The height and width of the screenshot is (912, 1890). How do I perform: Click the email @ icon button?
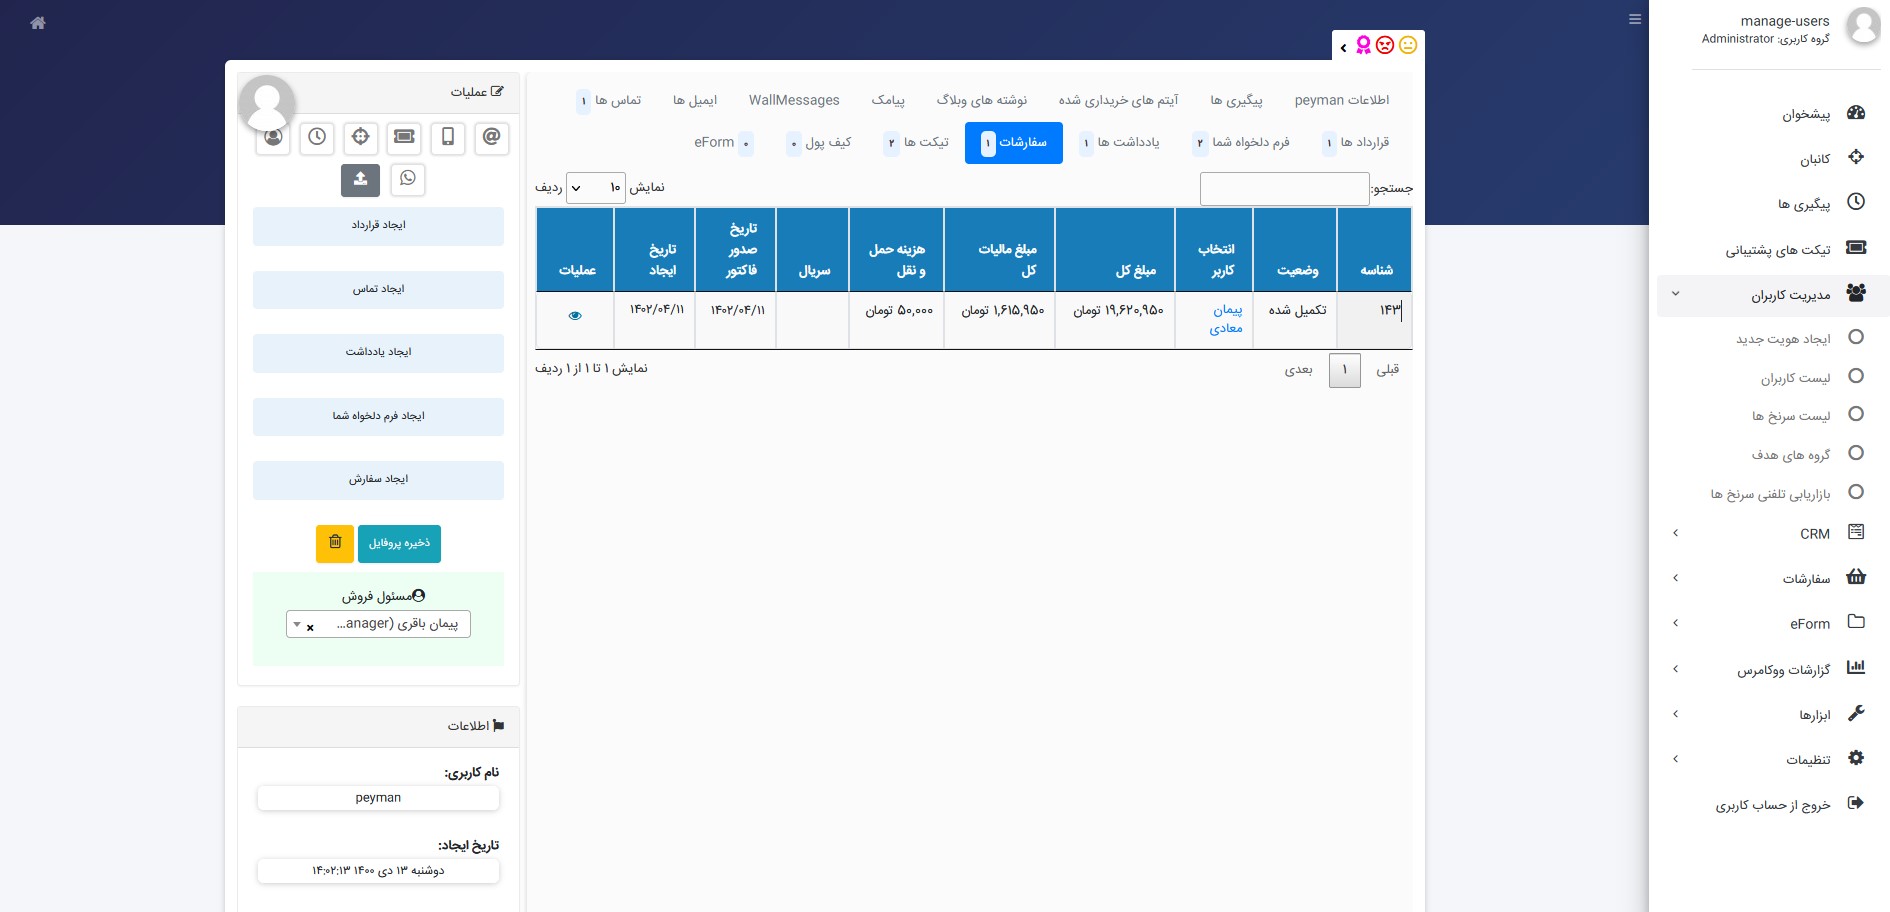491,137
